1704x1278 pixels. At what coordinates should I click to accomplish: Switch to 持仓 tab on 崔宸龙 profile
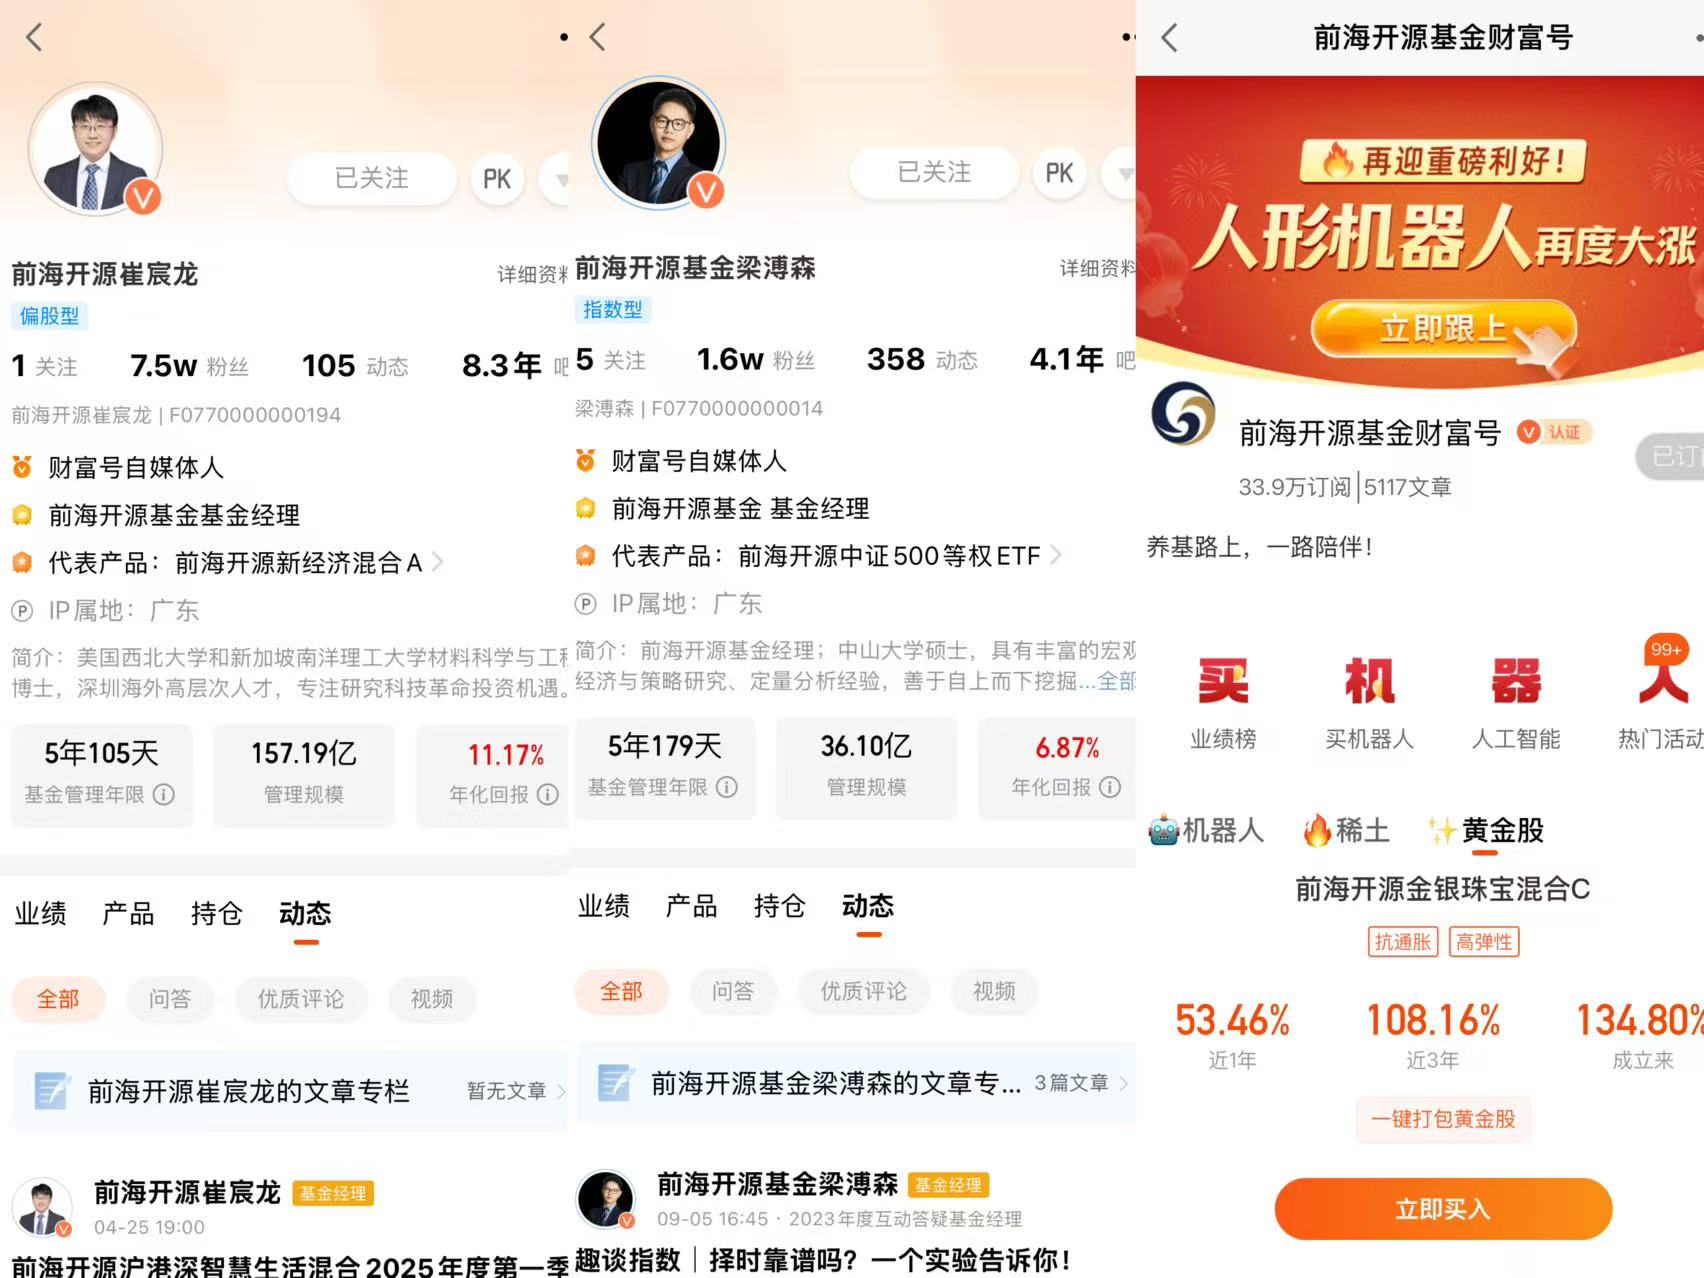pos(216,913)
